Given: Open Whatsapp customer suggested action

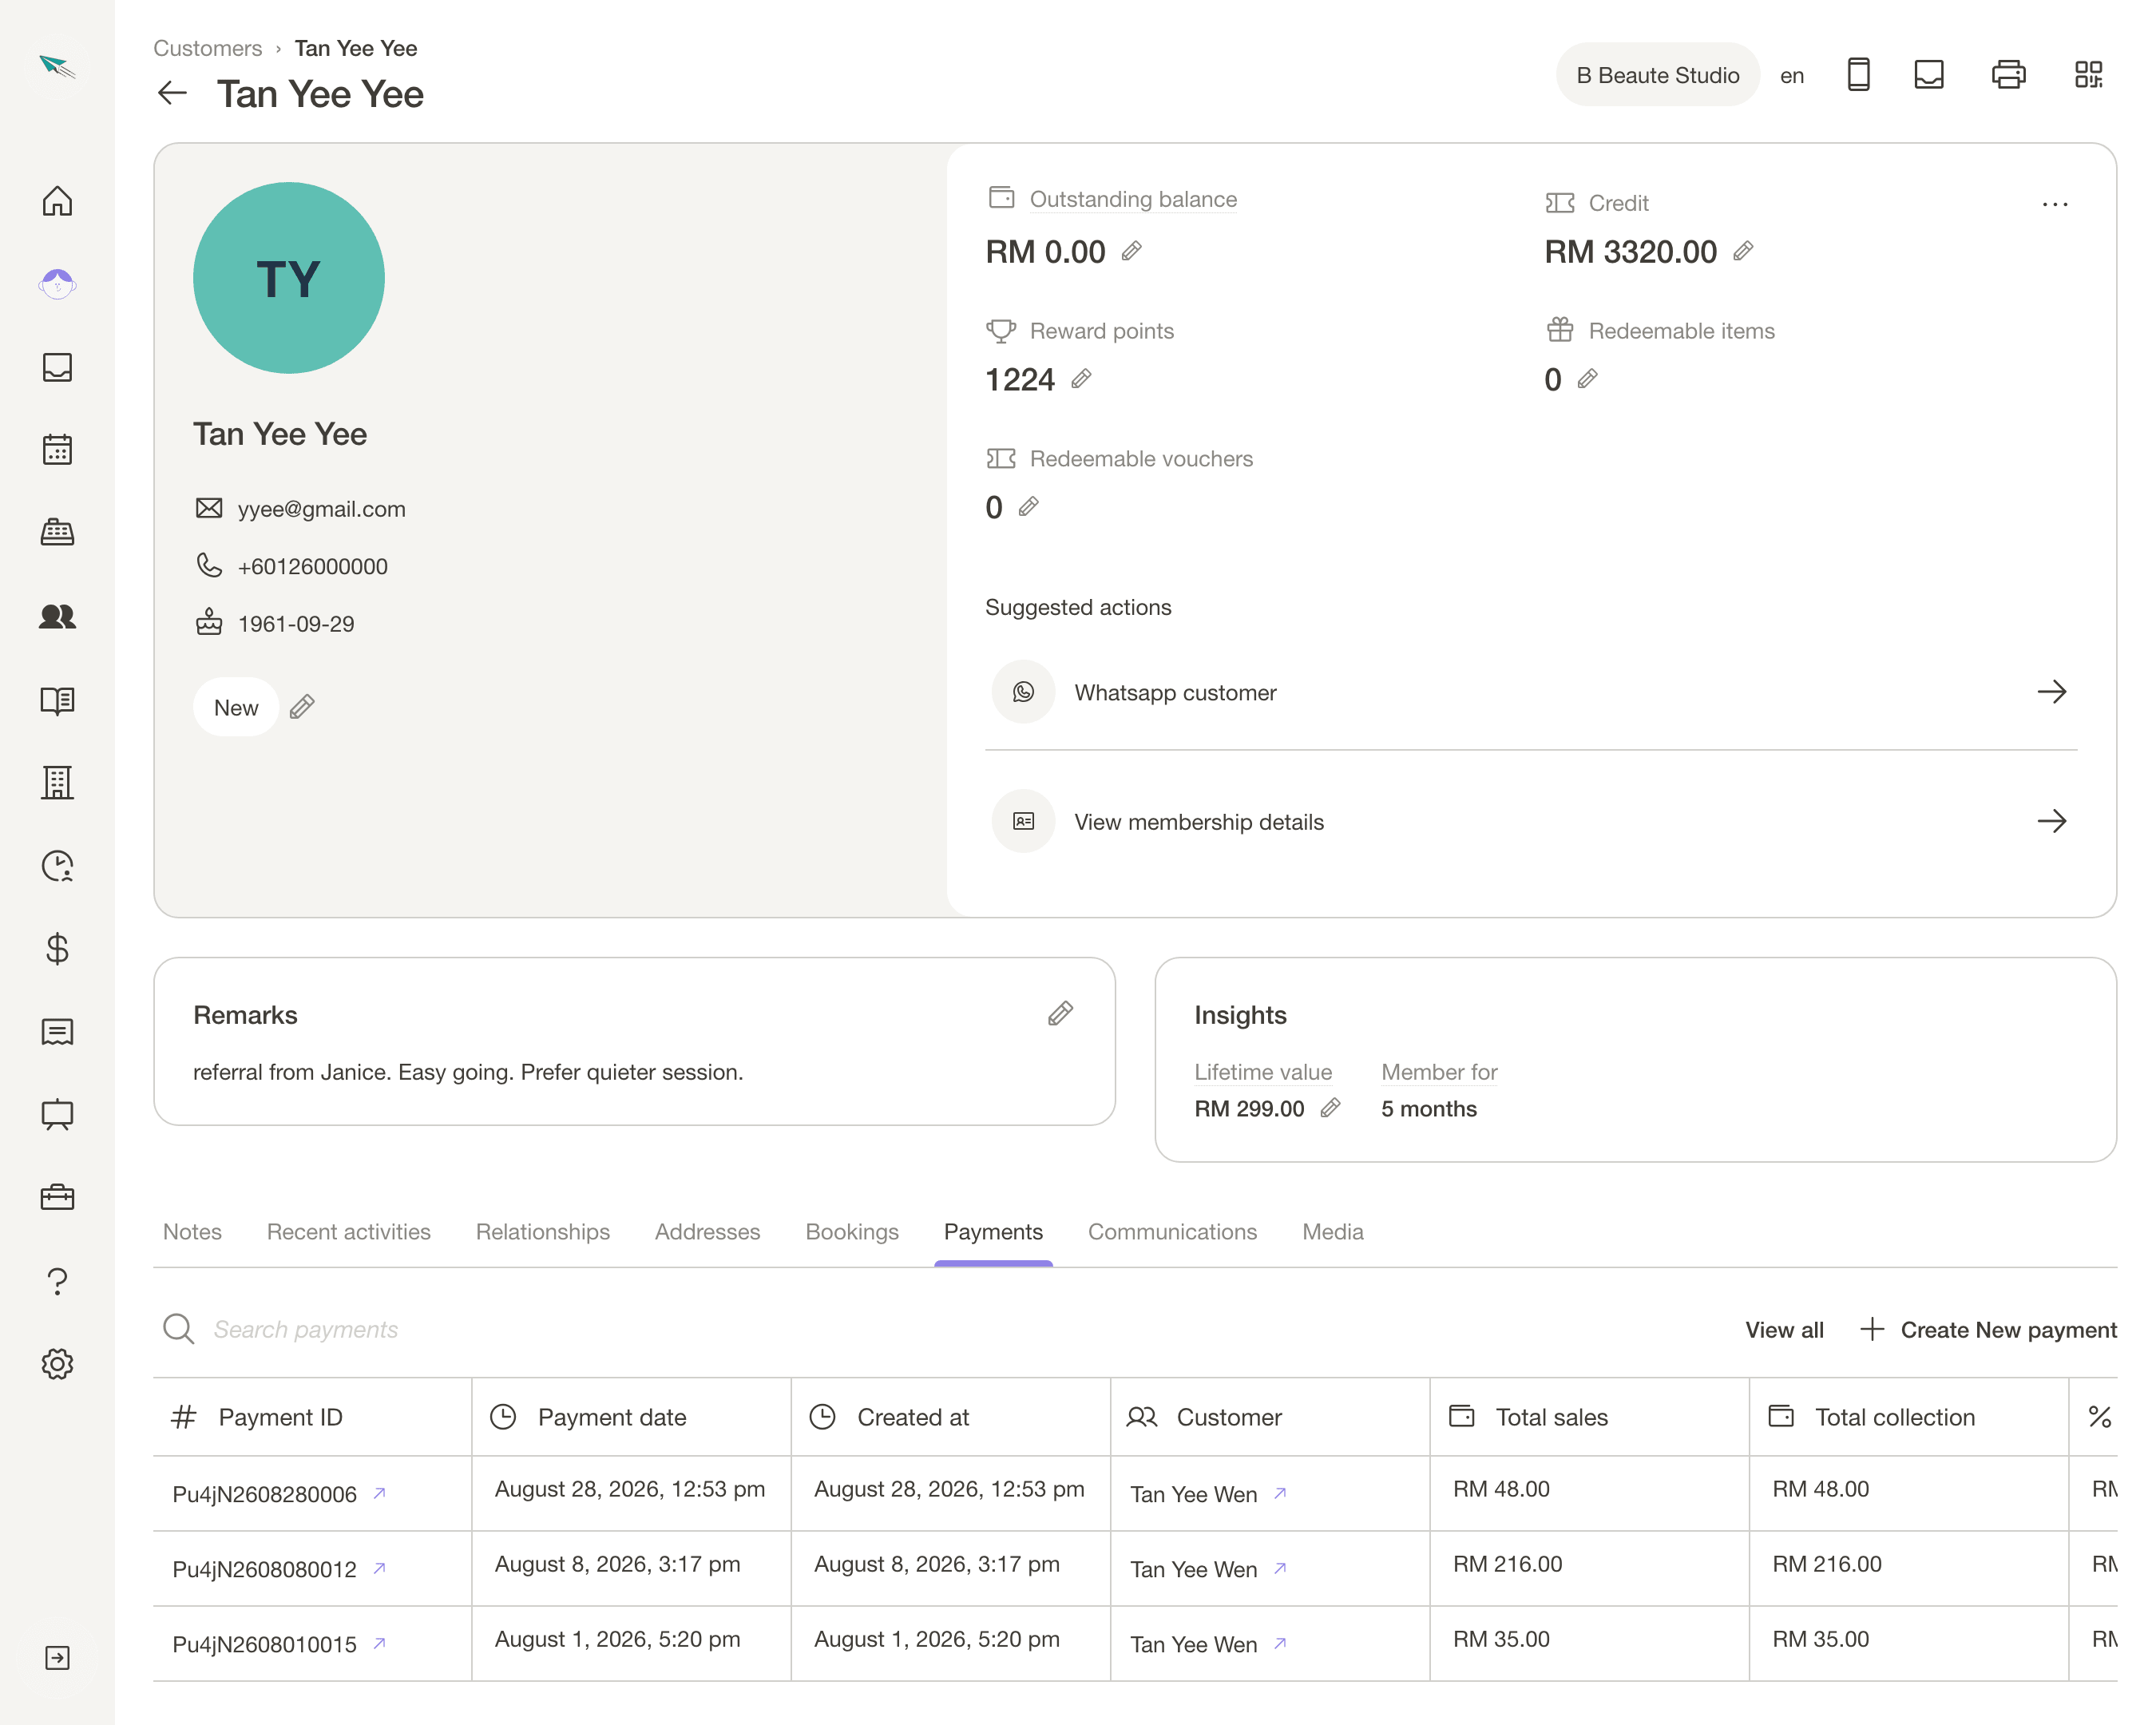Looking at the screenshot, I should (x=1530, y=692).
